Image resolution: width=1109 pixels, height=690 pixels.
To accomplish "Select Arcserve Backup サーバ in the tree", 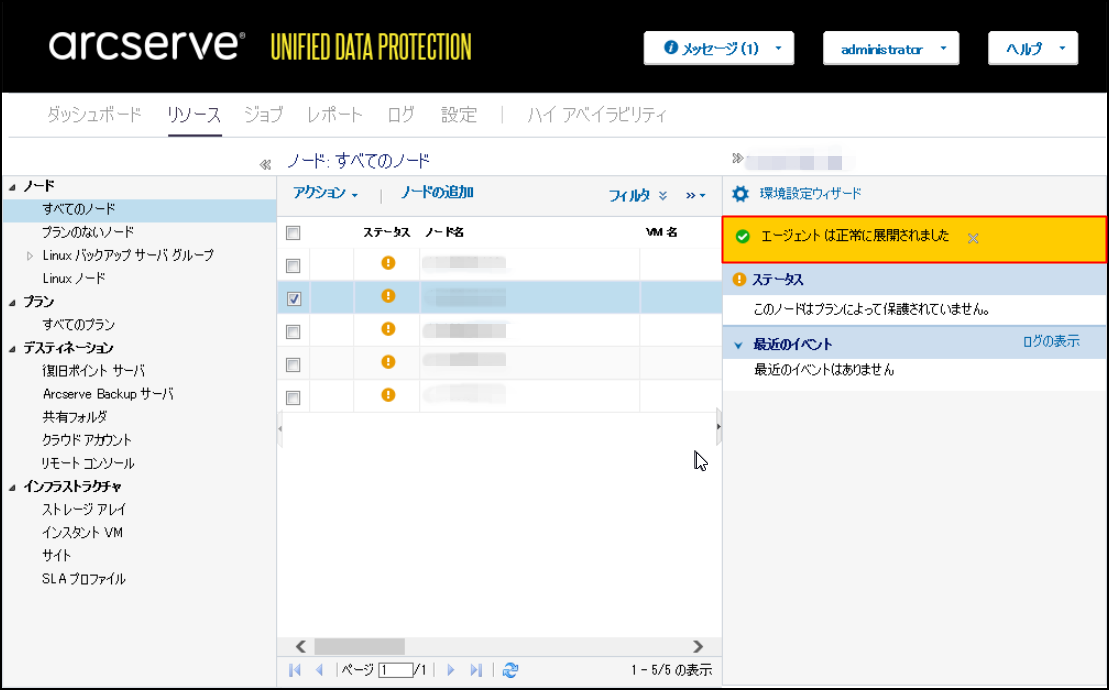I will [108, 394].
